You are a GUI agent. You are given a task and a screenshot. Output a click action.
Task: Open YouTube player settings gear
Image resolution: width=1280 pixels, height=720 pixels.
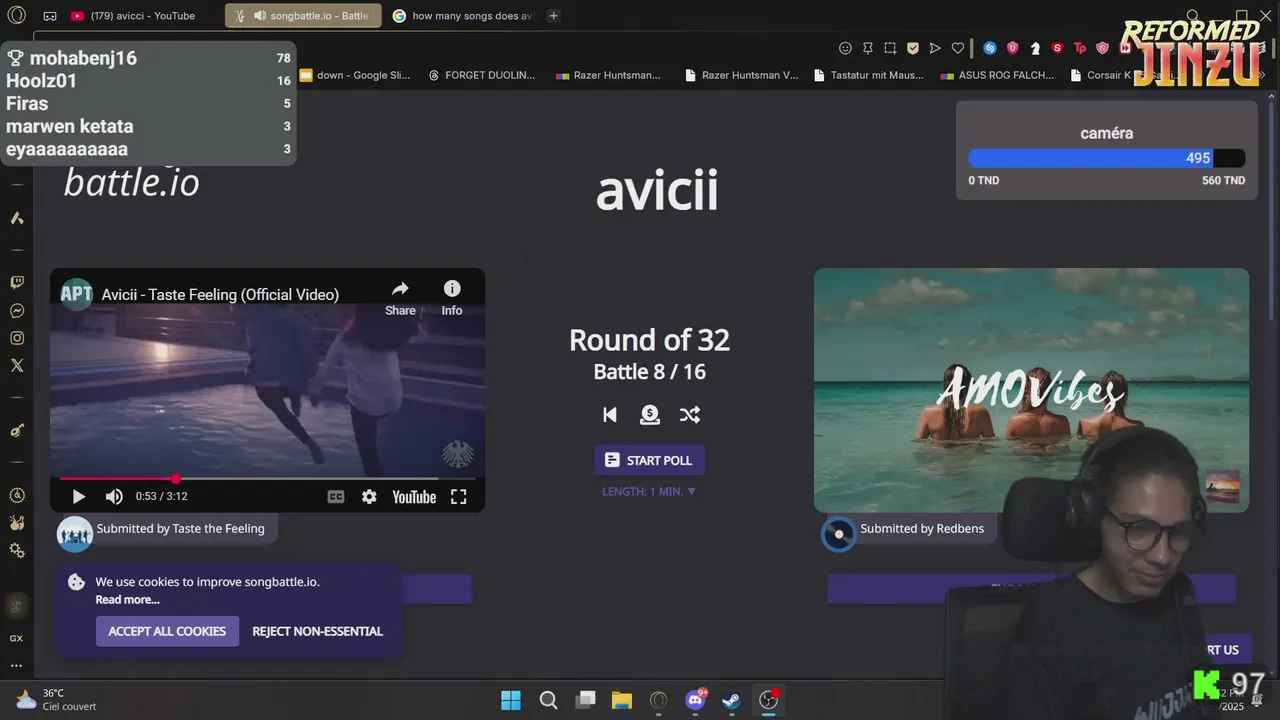[x=369, y=497]
